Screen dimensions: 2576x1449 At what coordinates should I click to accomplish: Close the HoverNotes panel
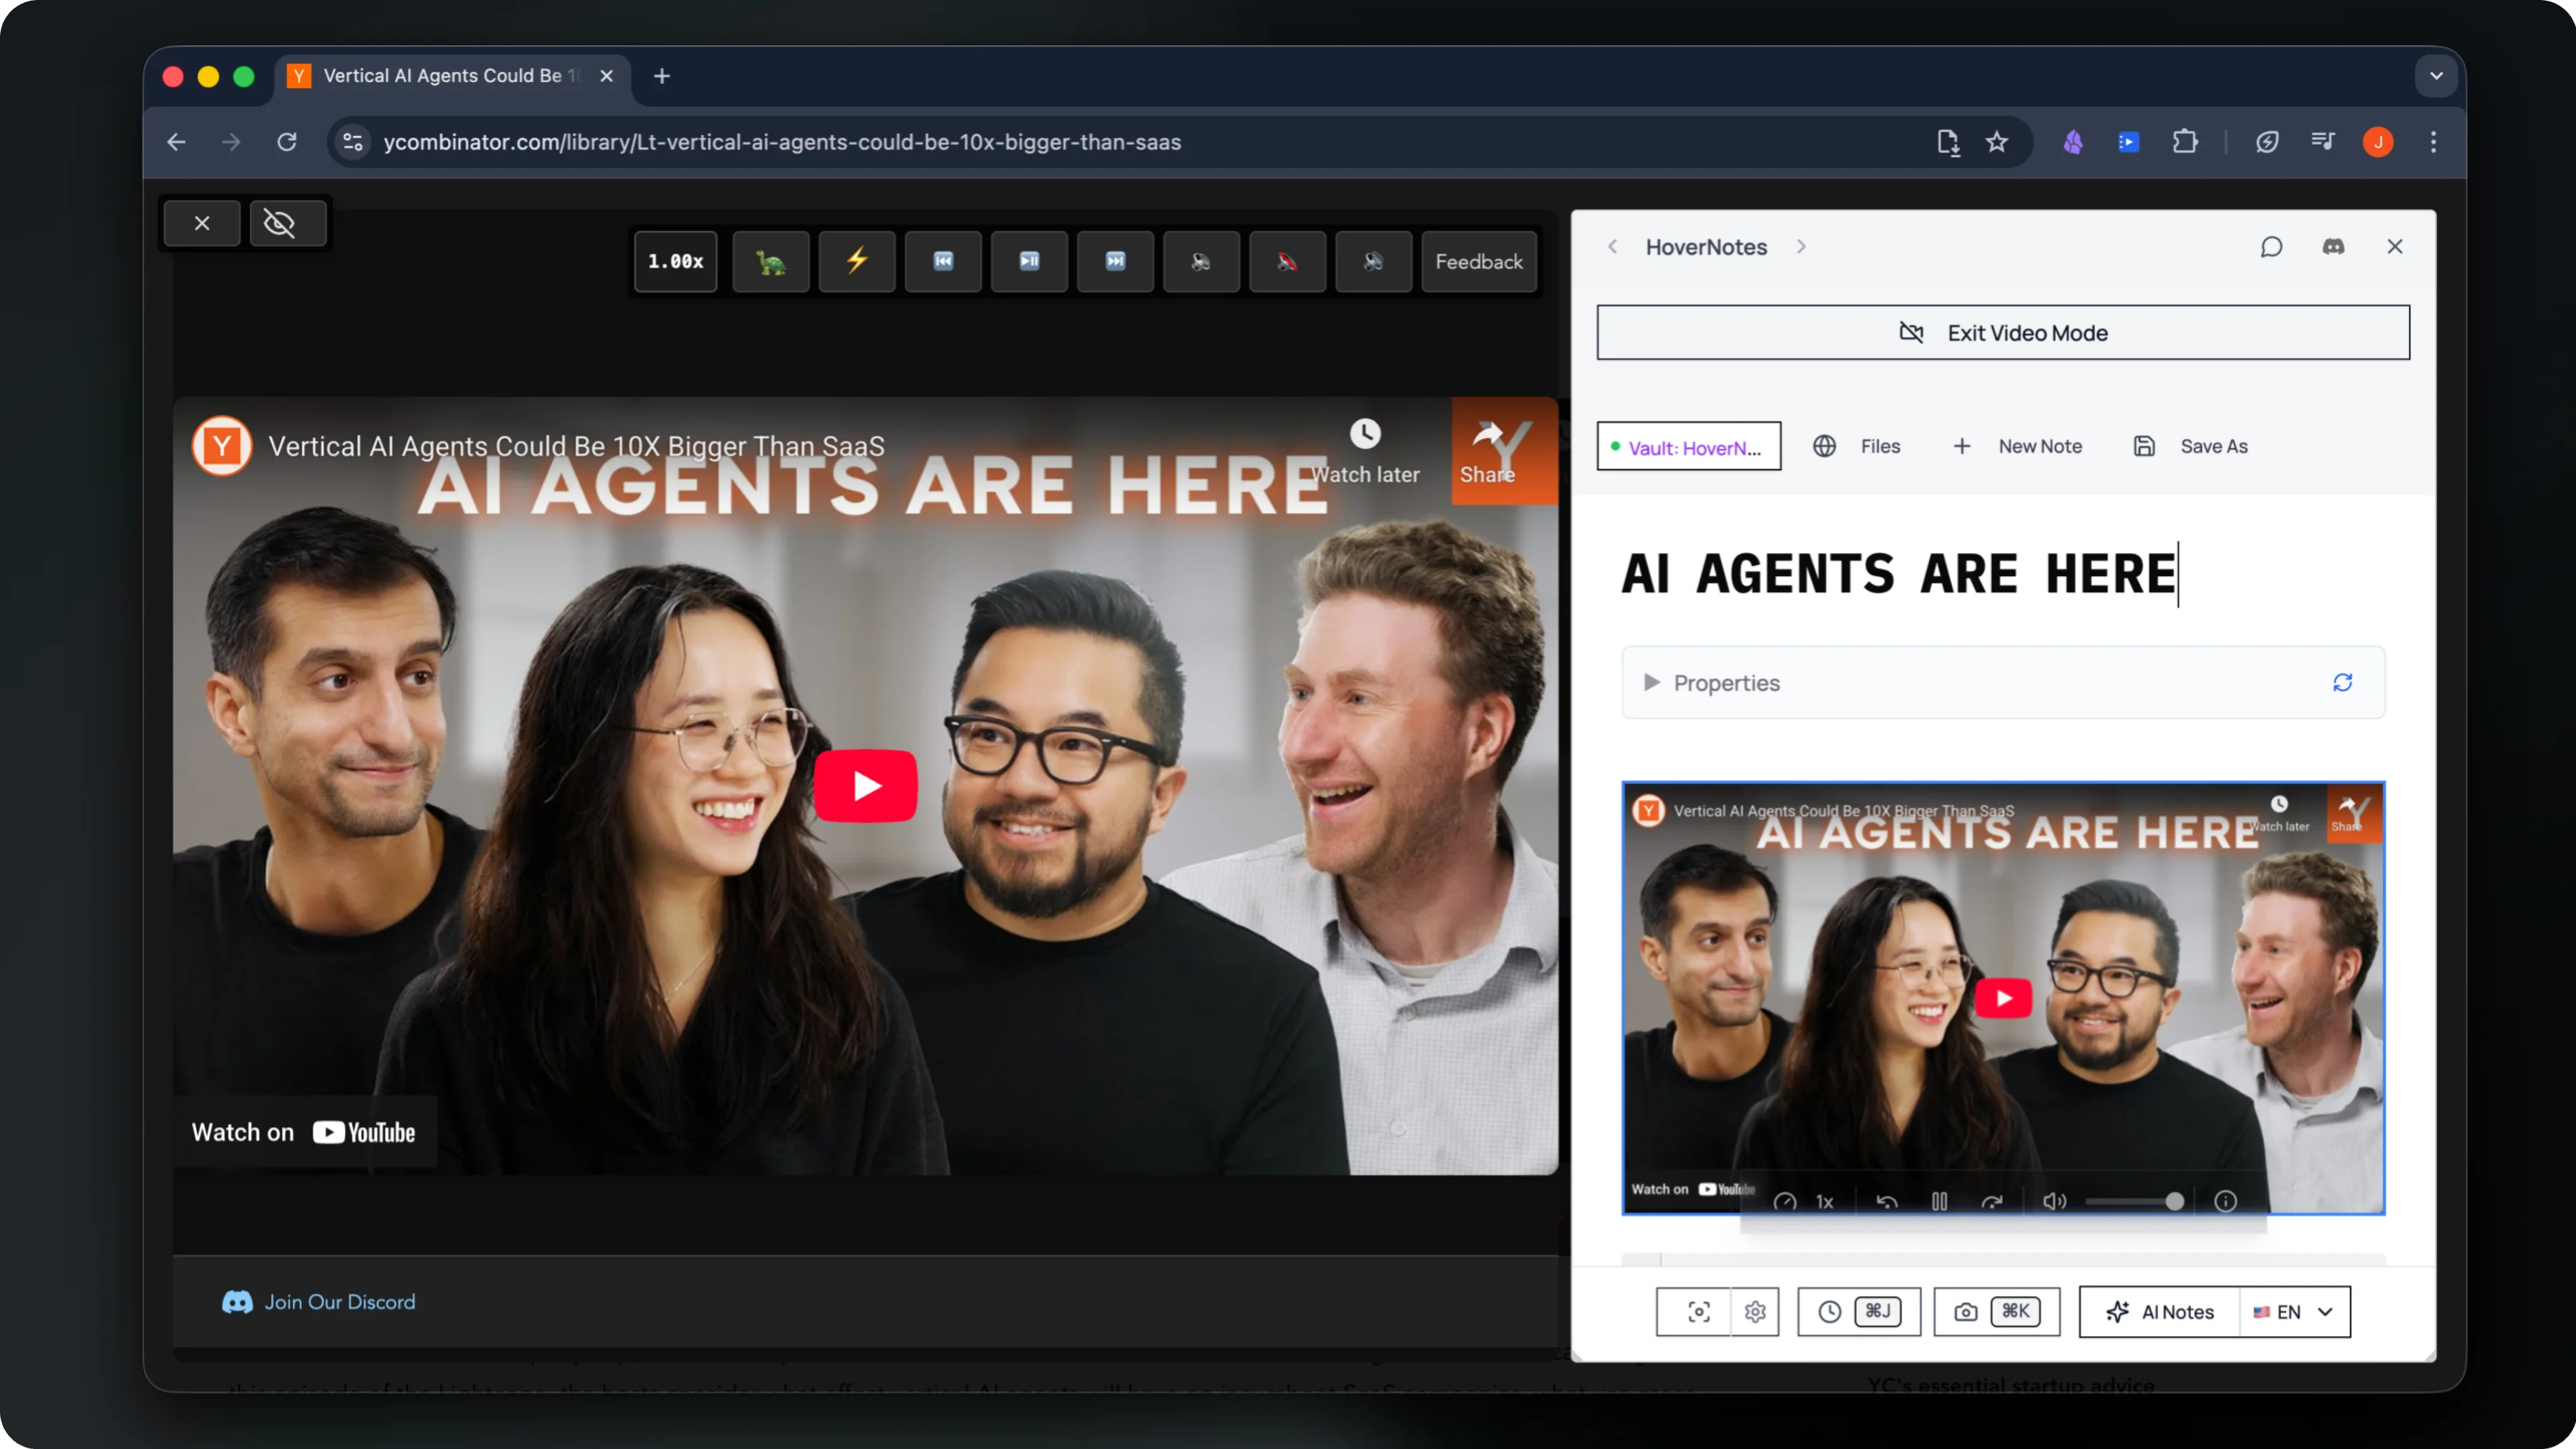tap(2395, 246)
